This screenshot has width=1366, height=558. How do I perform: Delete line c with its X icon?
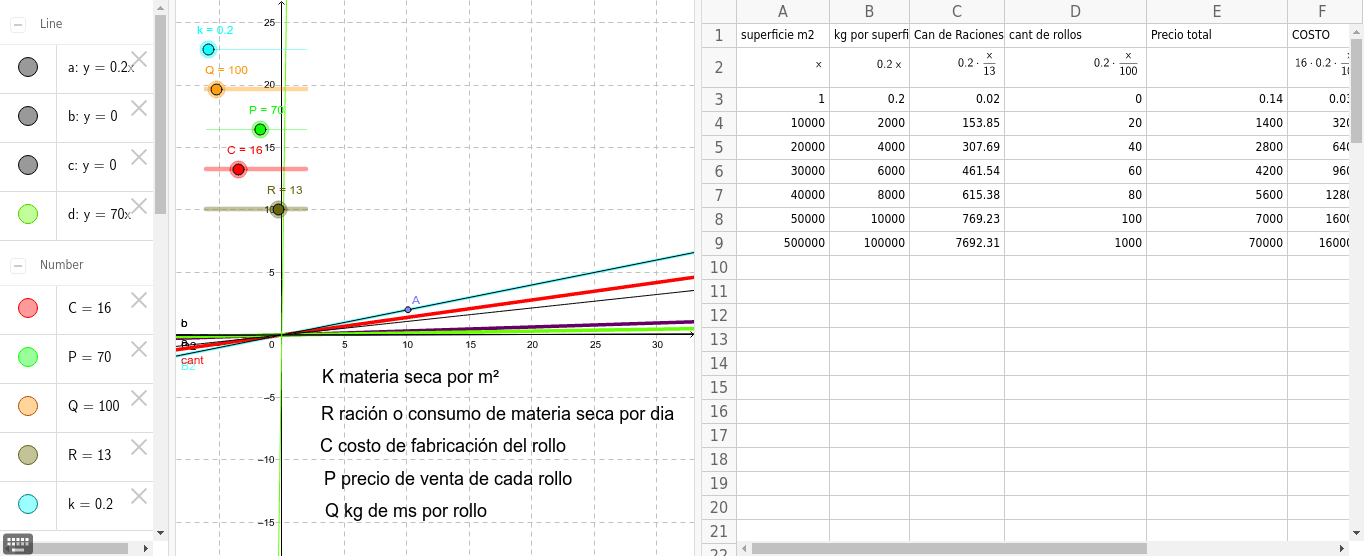click(x=139, y=157)
